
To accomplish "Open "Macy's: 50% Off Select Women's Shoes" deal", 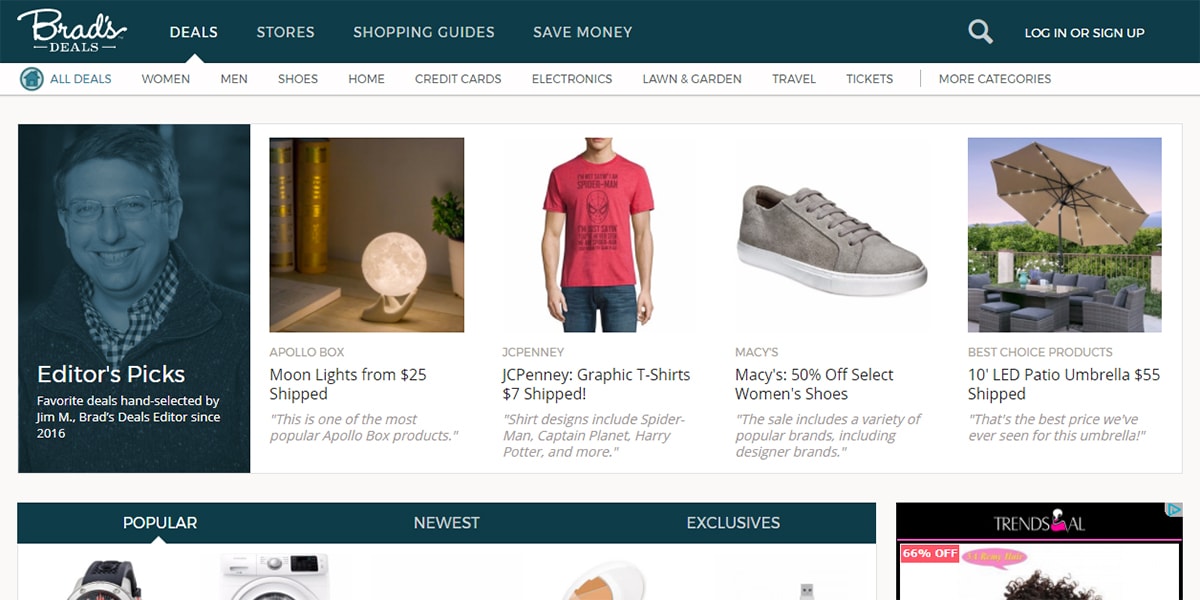I will pos(814,384).
